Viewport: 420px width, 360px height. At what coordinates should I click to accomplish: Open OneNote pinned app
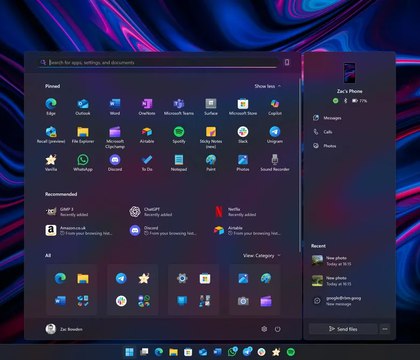(147, 107)
